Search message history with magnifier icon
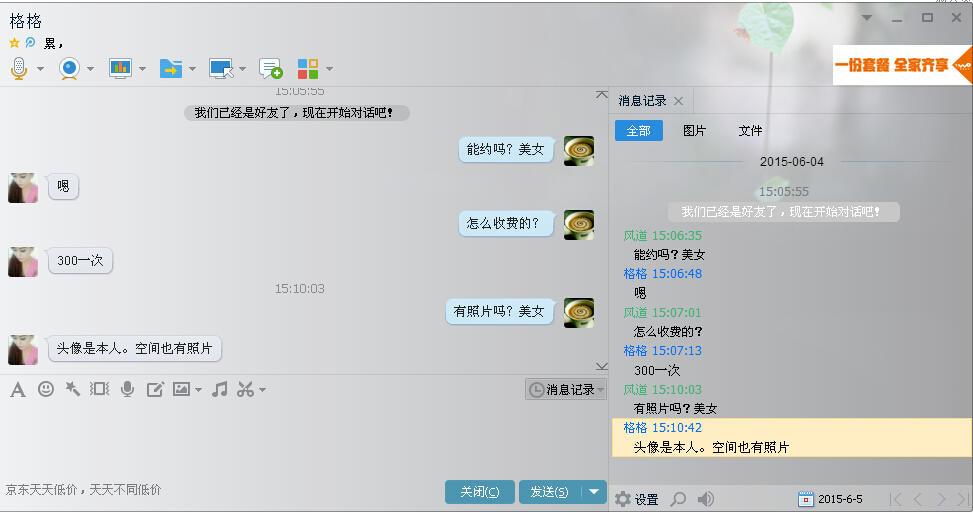This screenshot has height=512, width=973. (678, 499)
